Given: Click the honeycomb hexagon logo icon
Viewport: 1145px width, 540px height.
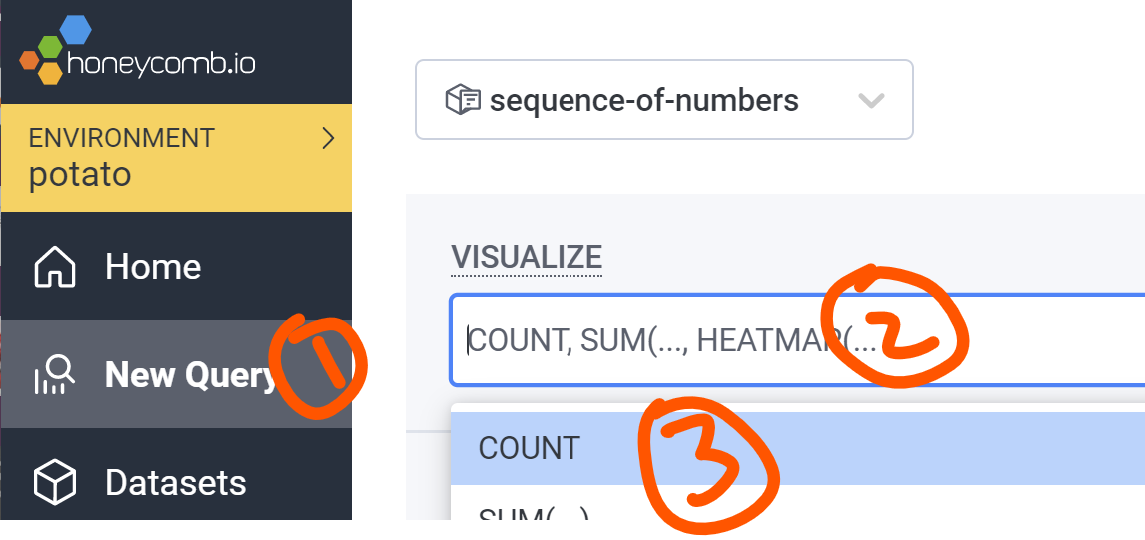Looking at the screenshot, I should (55, 50).
